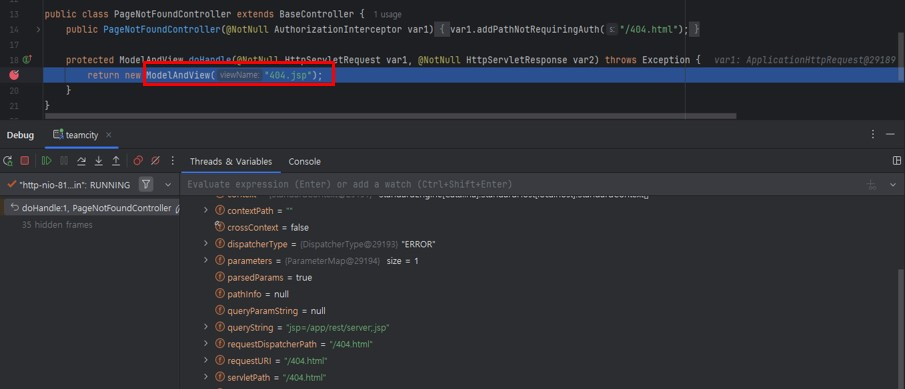Viewport: 905px width, 389px height.
Task: Click the field icon beside contextPath
Action: click(x=219, y=211)
